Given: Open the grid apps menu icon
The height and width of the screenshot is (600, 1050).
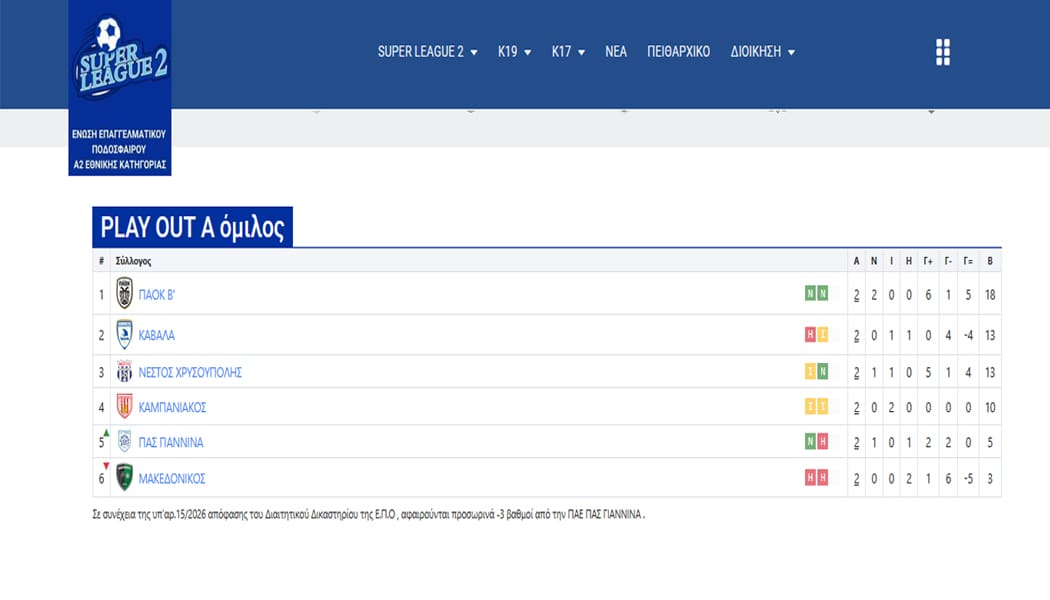Looking at the screenshot, I should (x=942, y=53).
